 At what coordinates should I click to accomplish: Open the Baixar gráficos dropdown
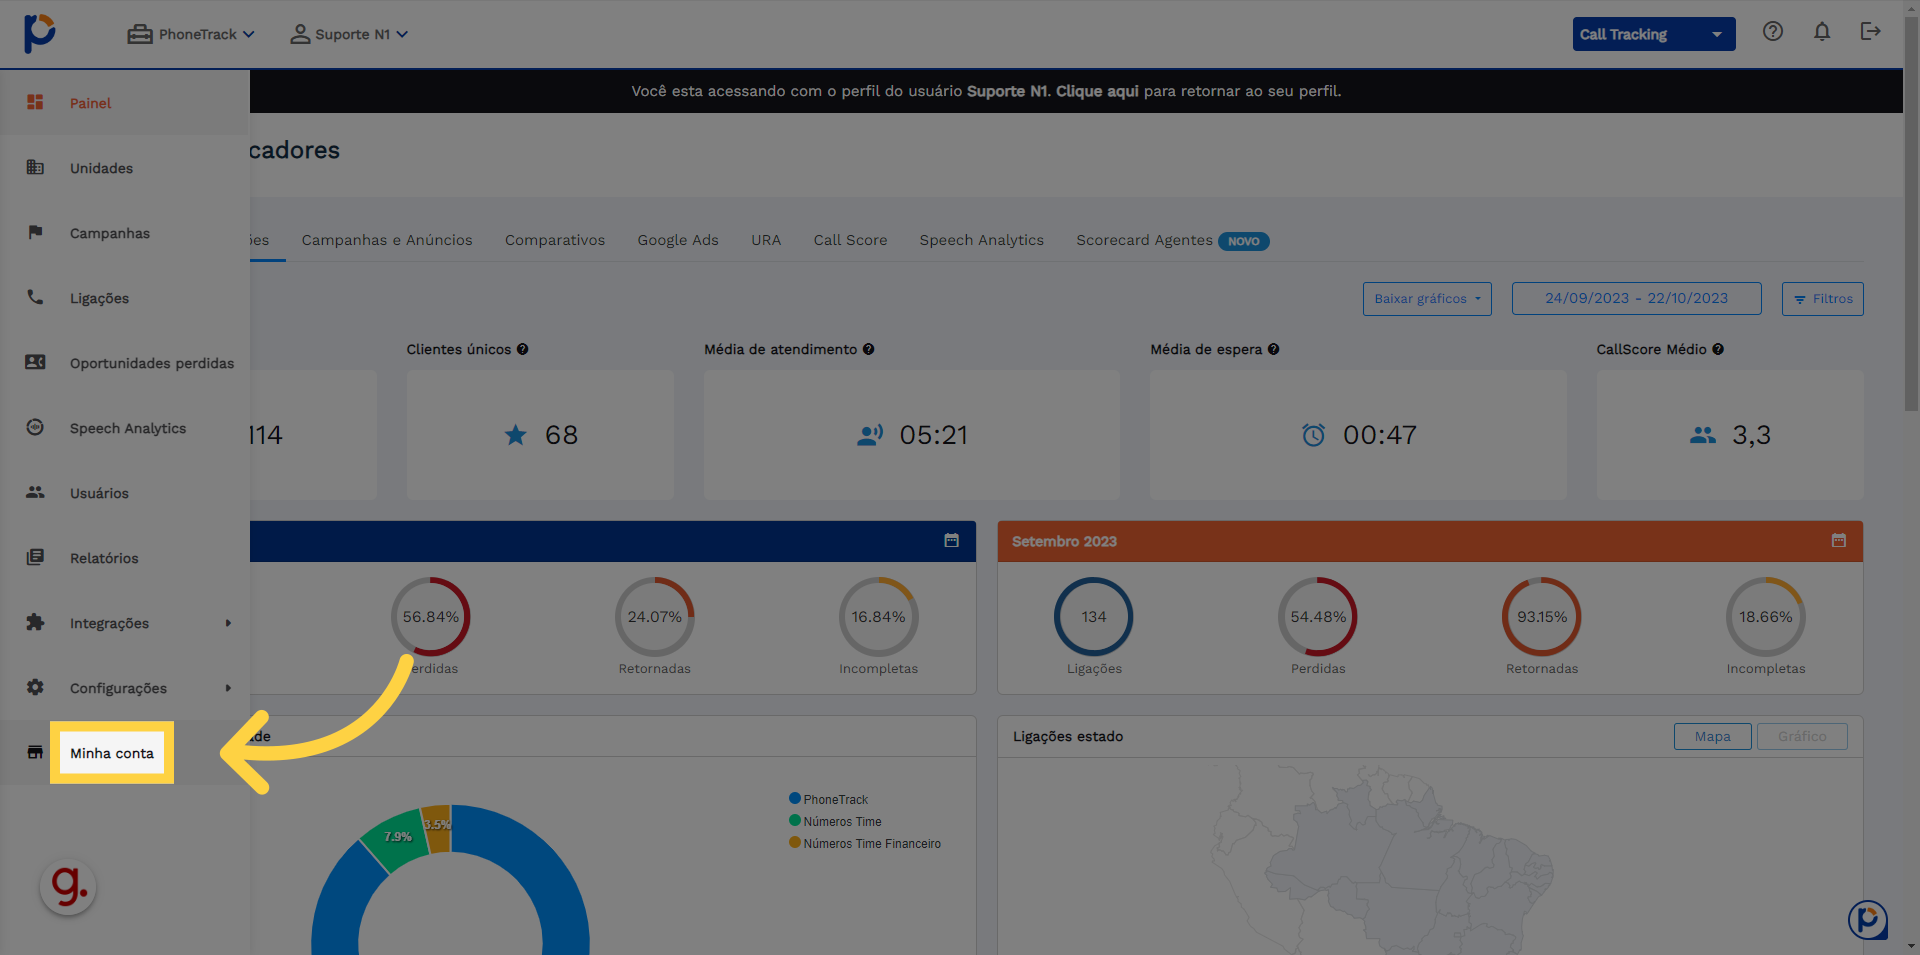1427,299
